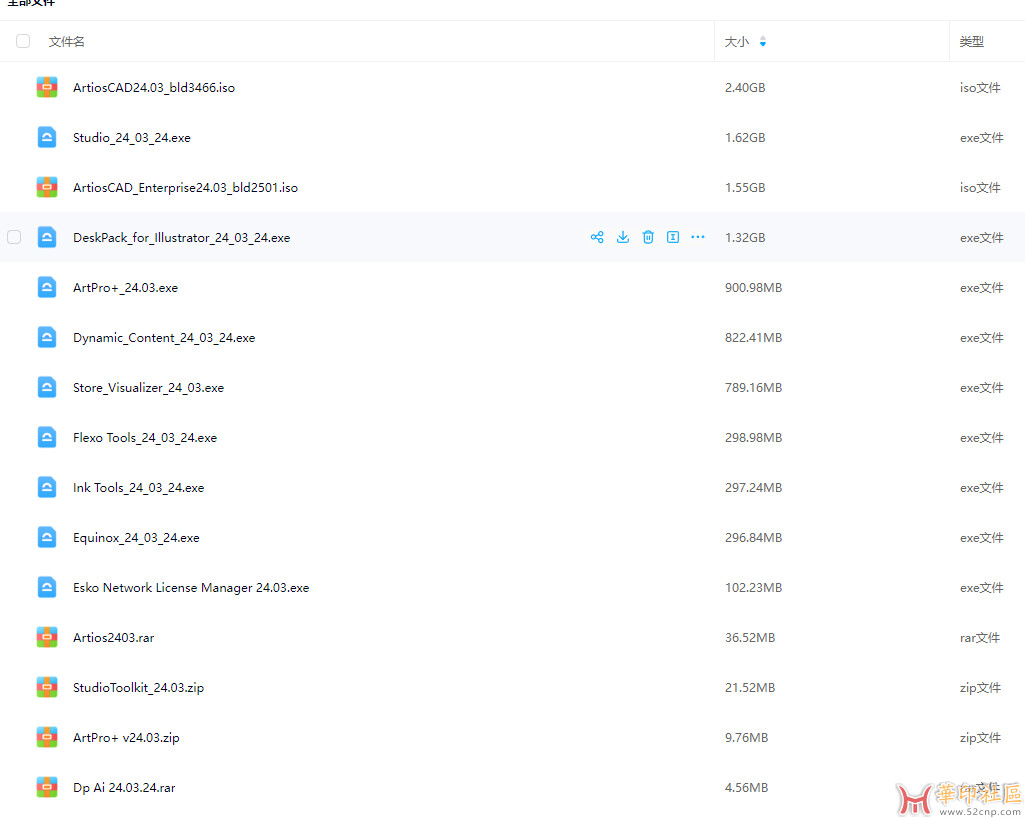The height and width of the screenshot is (819, 1025).
Task: Click the 36.52MB size value
Action: pyautogui.click(x=750, y=637)
